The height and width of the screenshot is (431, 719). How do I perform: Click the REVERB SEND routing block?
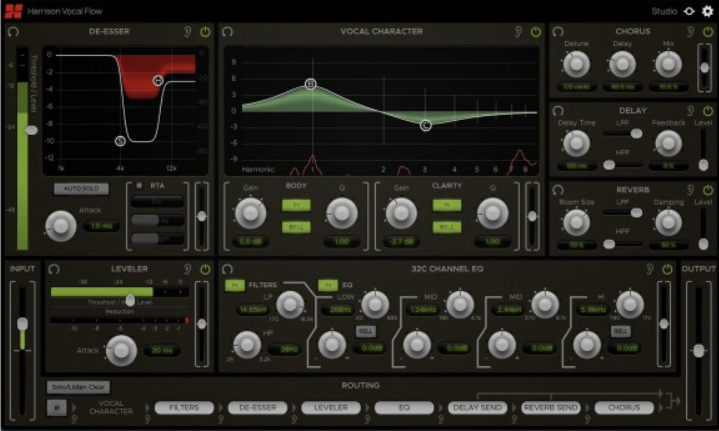coord(551,408)
